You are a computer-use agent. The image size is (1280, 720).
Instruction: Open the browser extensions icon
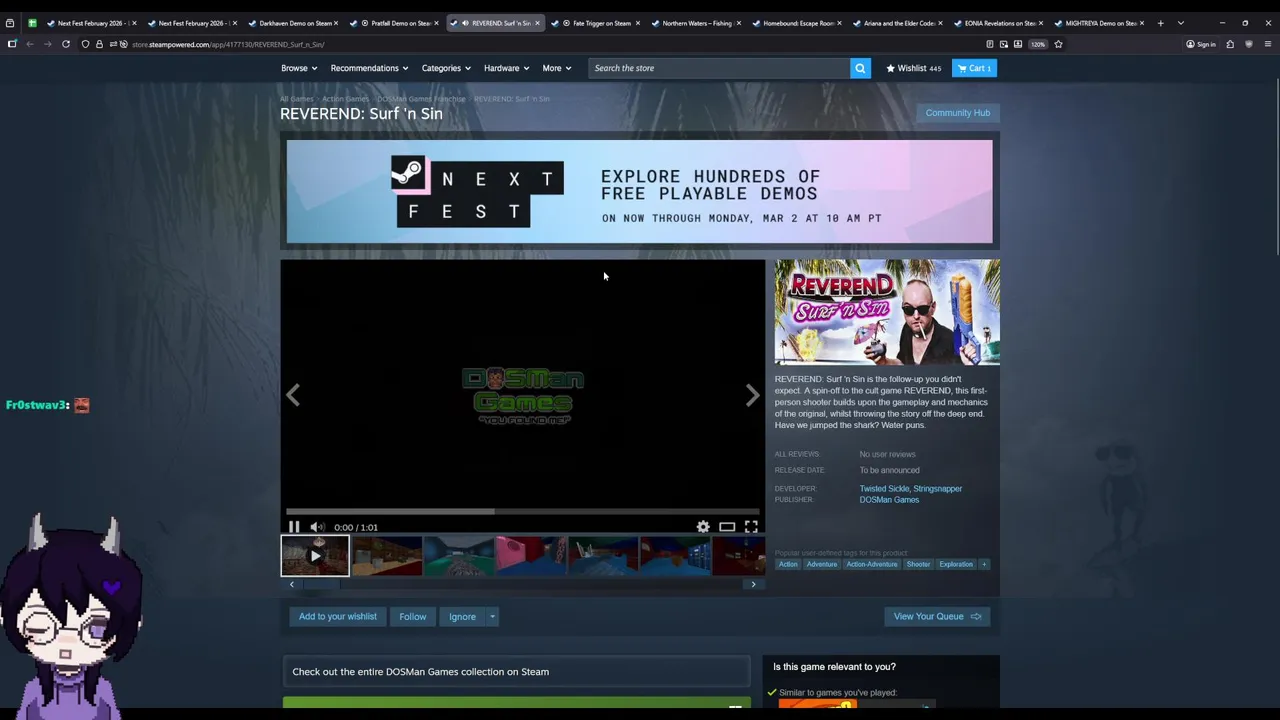(x=1230, y=44)
